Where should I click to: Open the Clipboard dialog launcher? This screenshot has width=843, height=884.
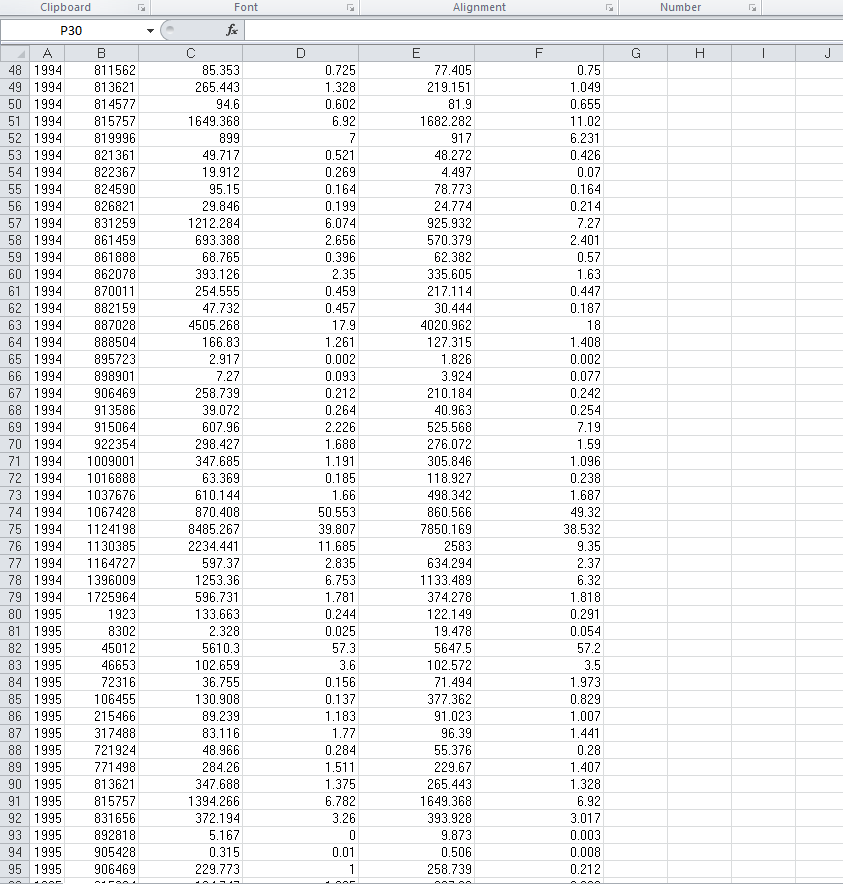[141, 7]
